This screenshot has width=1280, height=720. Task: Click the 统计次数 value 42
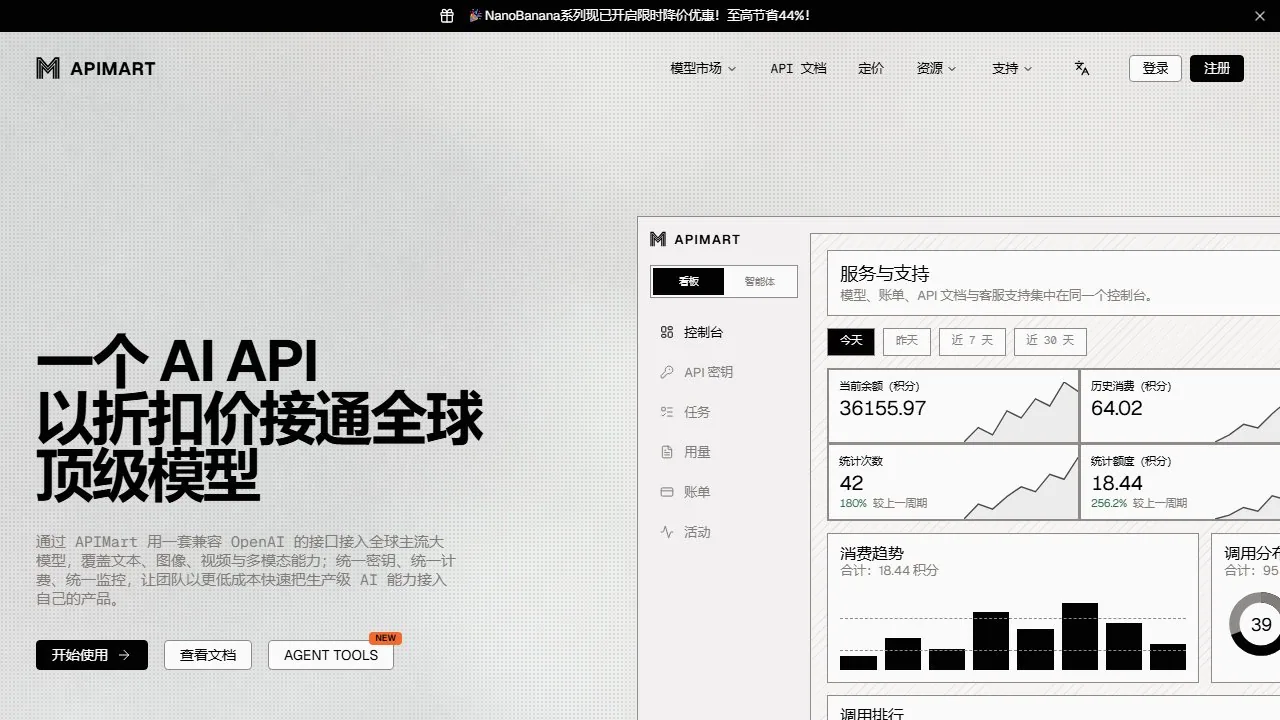coord(852,483)
